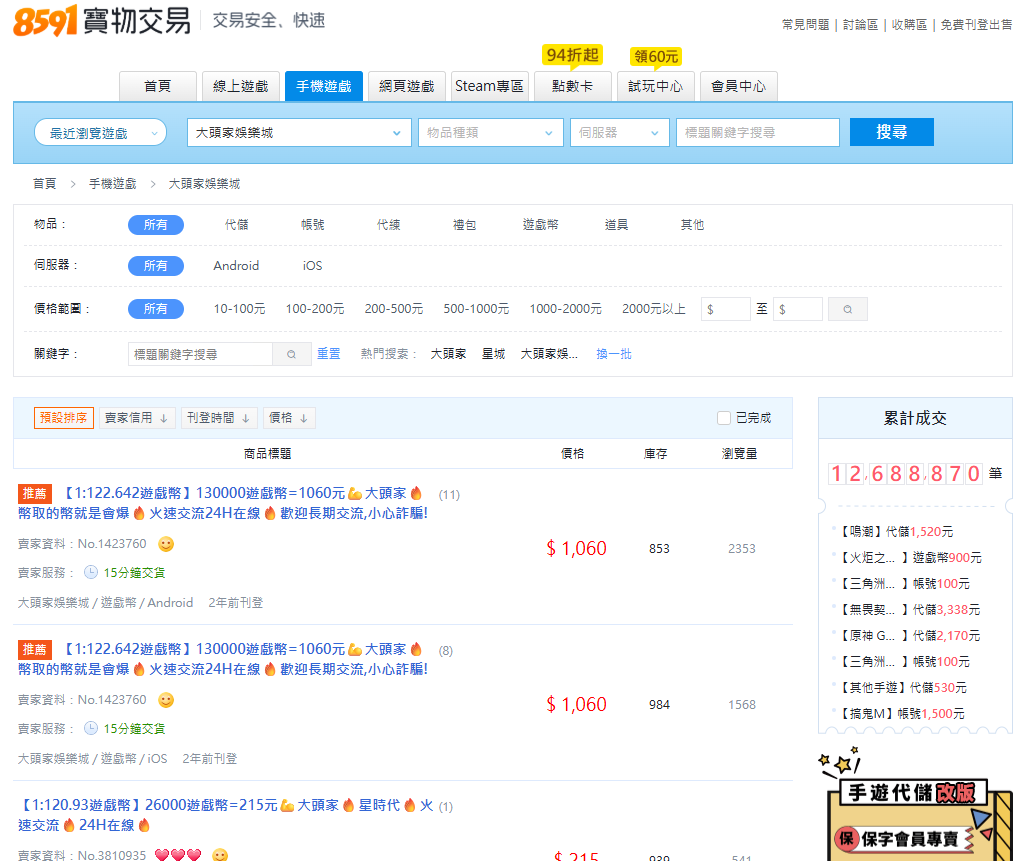Select the 預設排序 sort option

point(63,418)
